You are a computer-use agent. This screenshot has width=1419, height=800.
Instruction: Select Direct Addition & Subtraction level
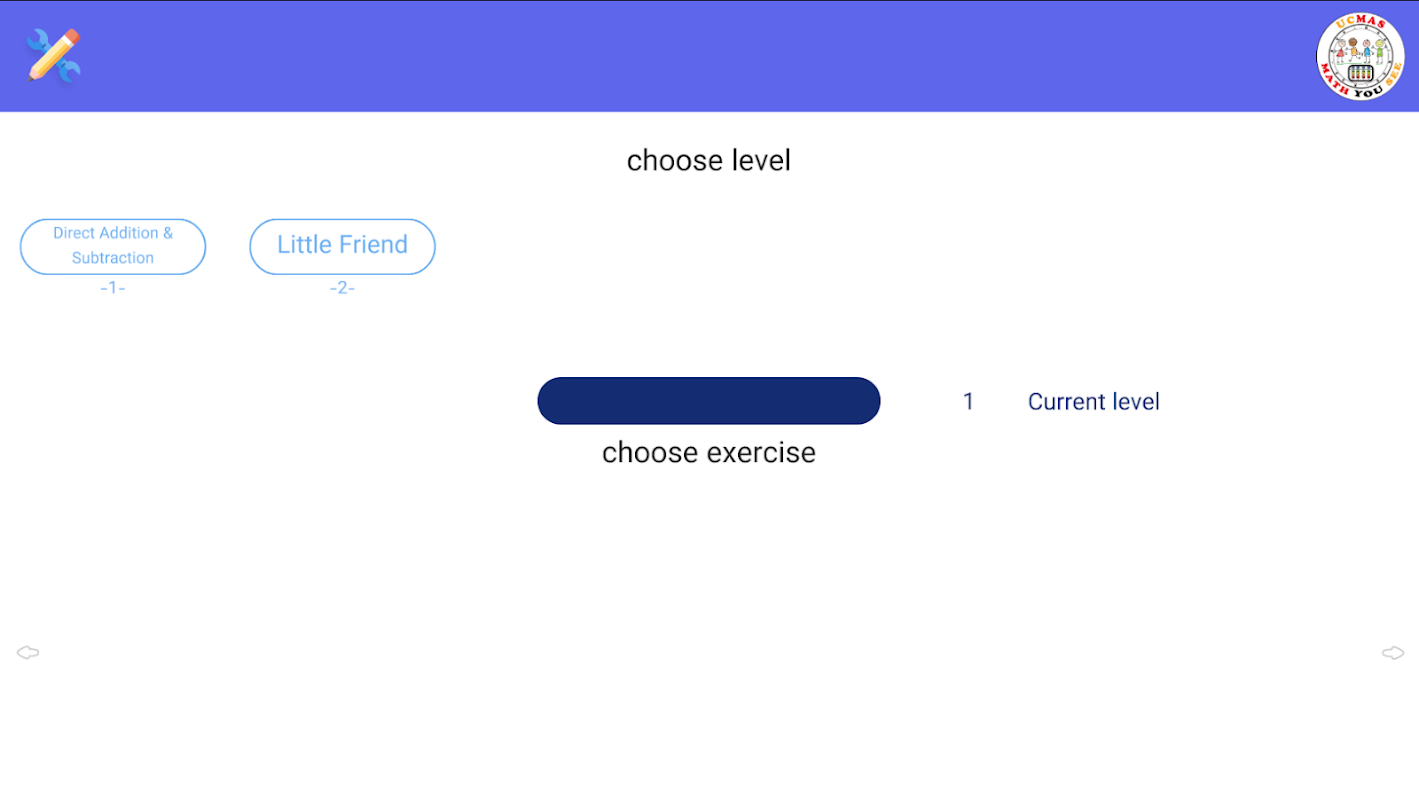click(113, 246)
